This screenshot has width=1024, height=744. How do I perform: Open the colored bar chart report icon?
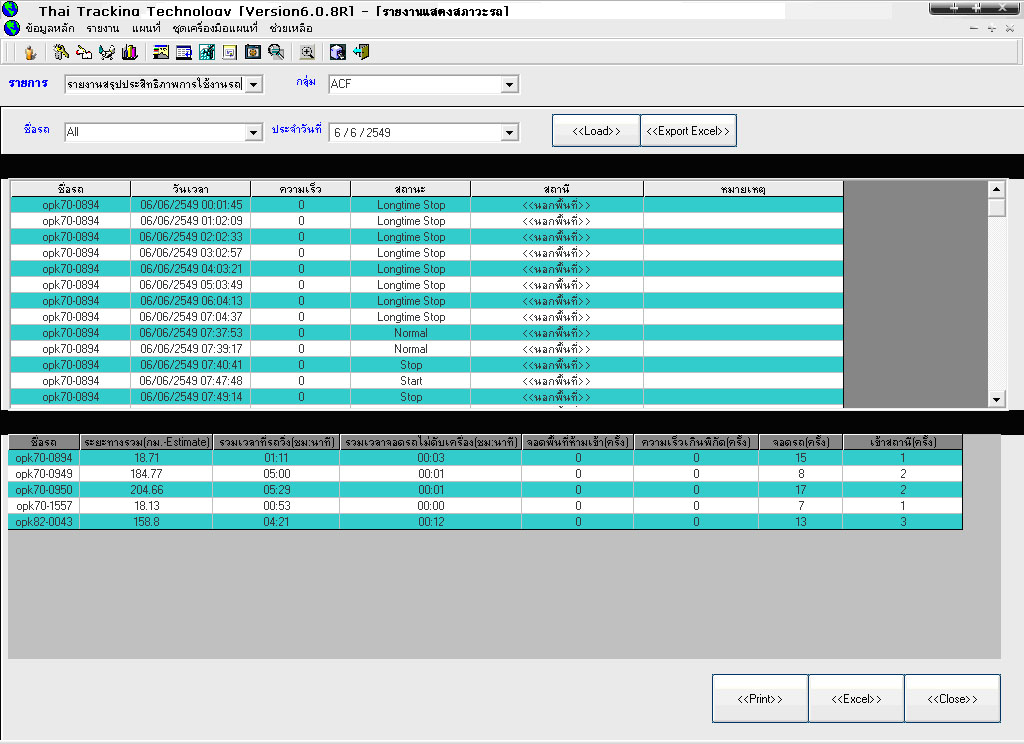click(130, 52)
